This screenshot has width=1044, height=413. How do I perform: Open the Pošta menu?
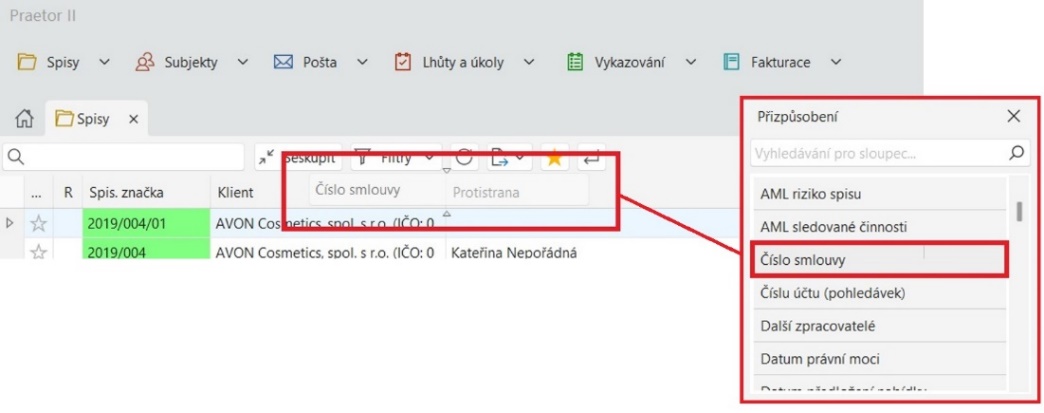coord(320,62)
